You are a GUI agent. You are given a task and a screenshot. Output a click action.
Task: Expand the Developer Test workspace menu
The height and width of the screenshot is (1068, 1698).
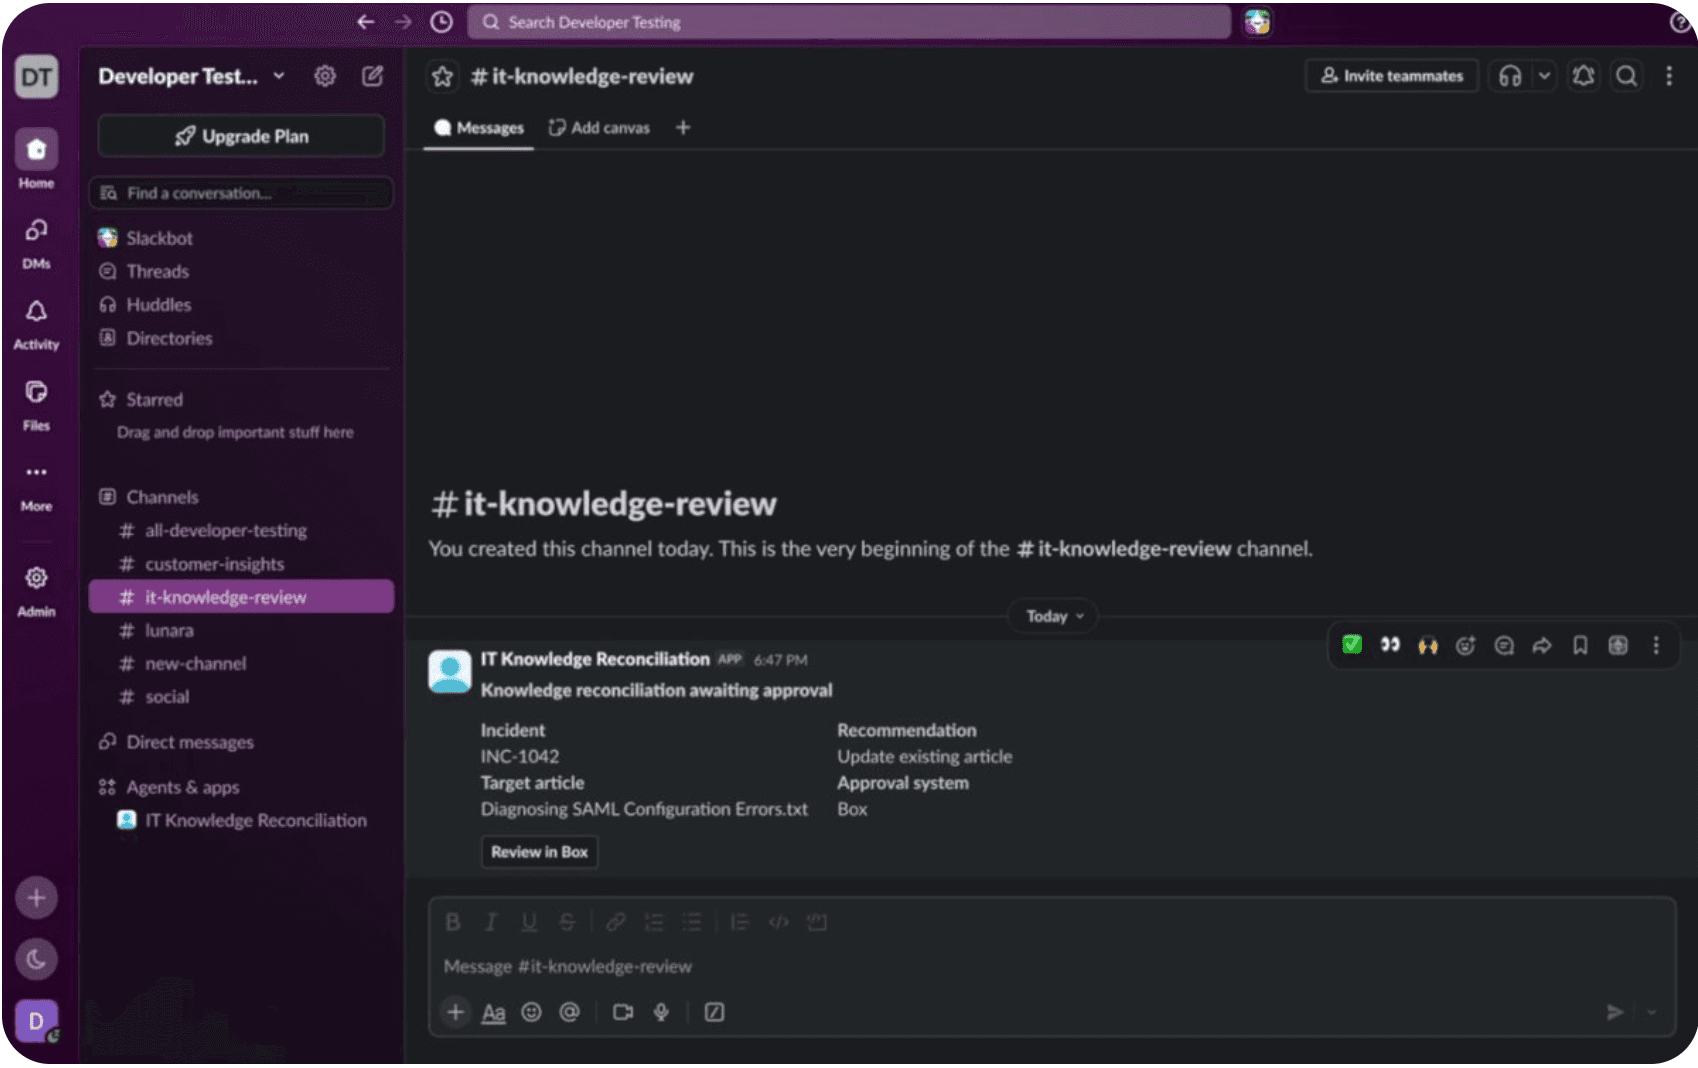pyautogui.click(x=191, y=76)
